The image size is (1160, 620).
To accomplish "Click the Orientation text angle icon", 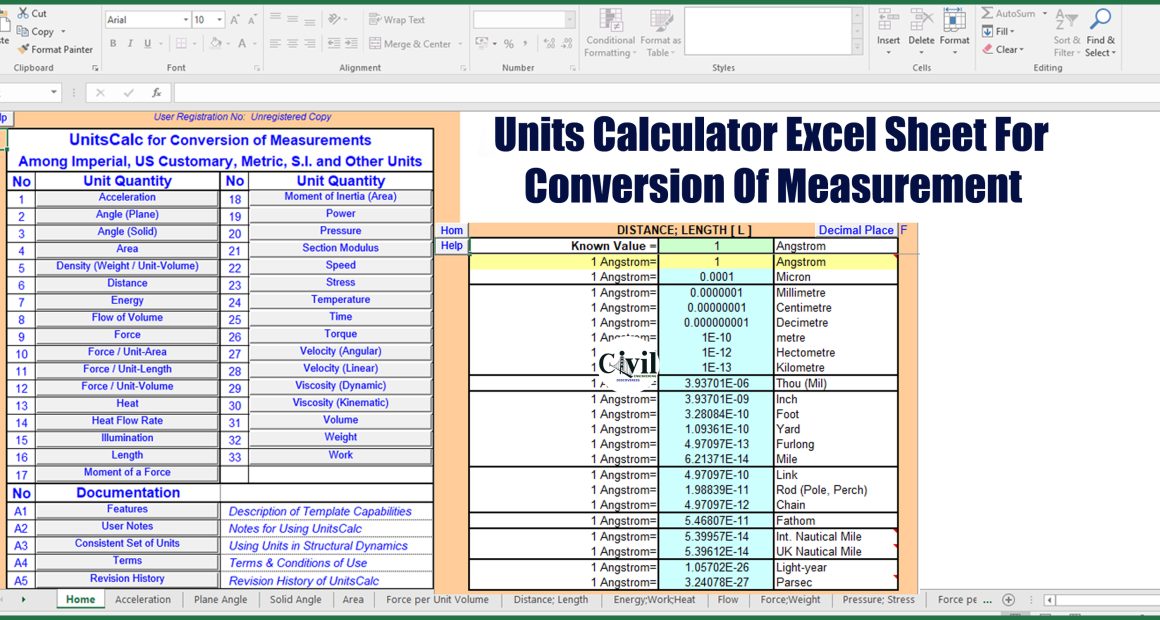I will [x=335, y=20].
